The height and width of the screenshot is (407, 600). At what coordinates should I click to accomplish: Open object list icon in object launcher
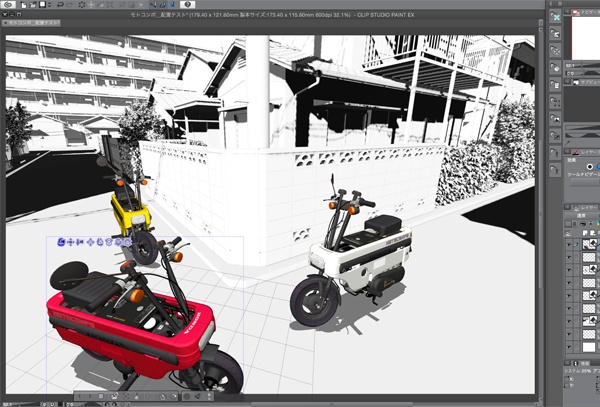coord(101,396)
